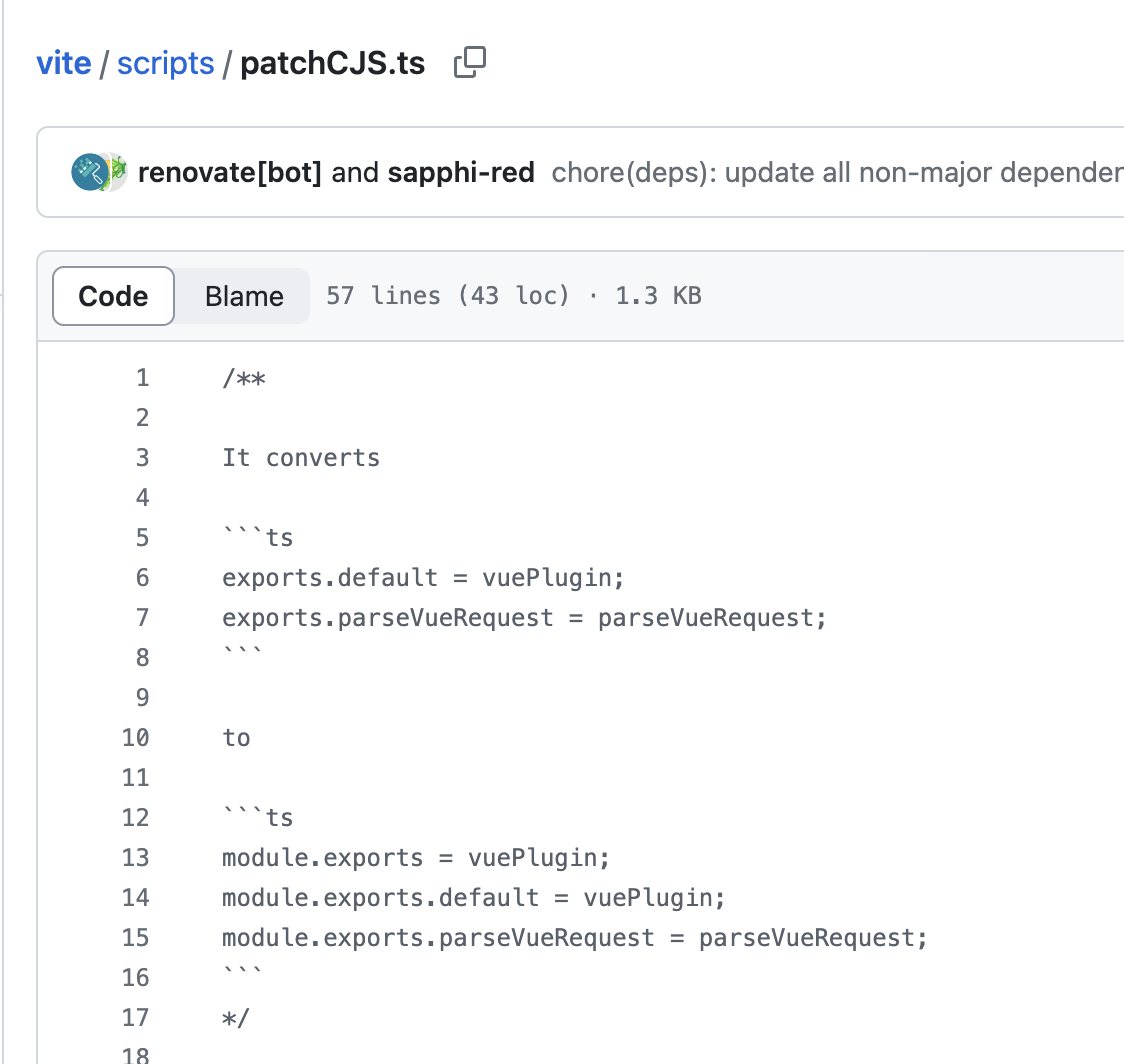Image resolution: width=1124 pixels, height=1064 pixels.
Task: Click line number 13 in the gutter
Action: 136,858
